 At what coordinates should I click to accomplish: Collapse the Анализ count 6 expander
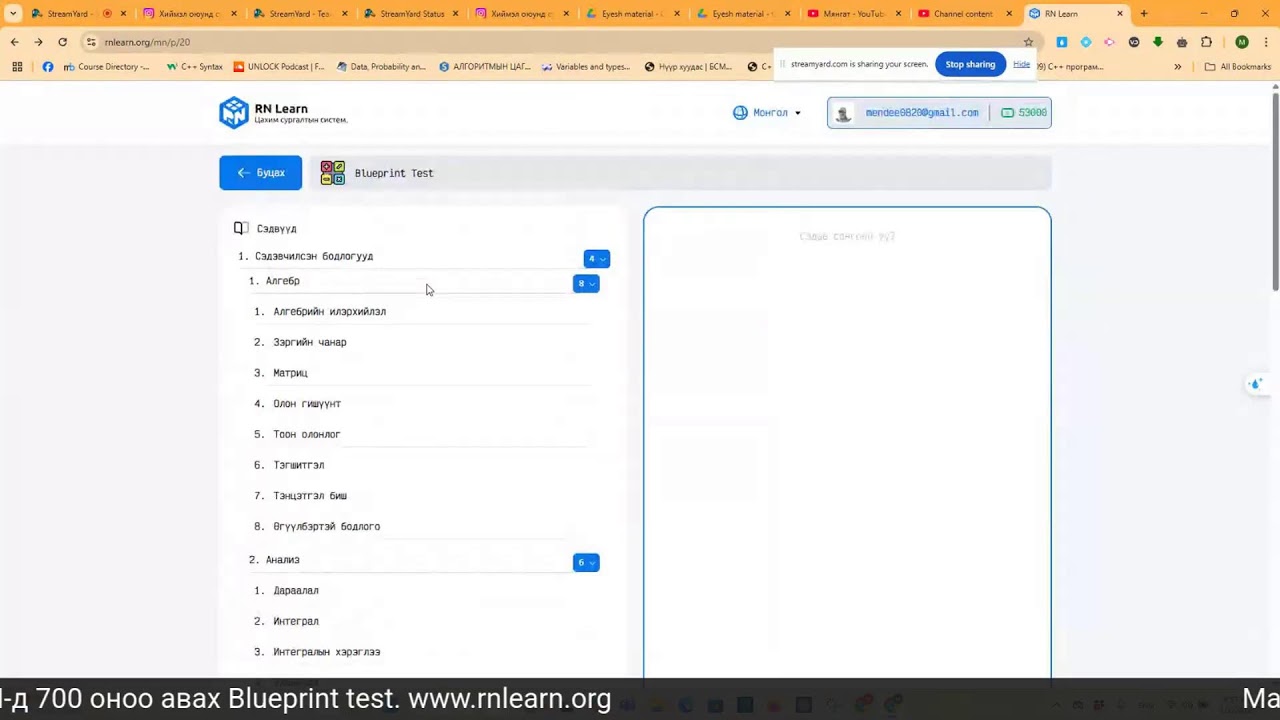tap(586, 563)
